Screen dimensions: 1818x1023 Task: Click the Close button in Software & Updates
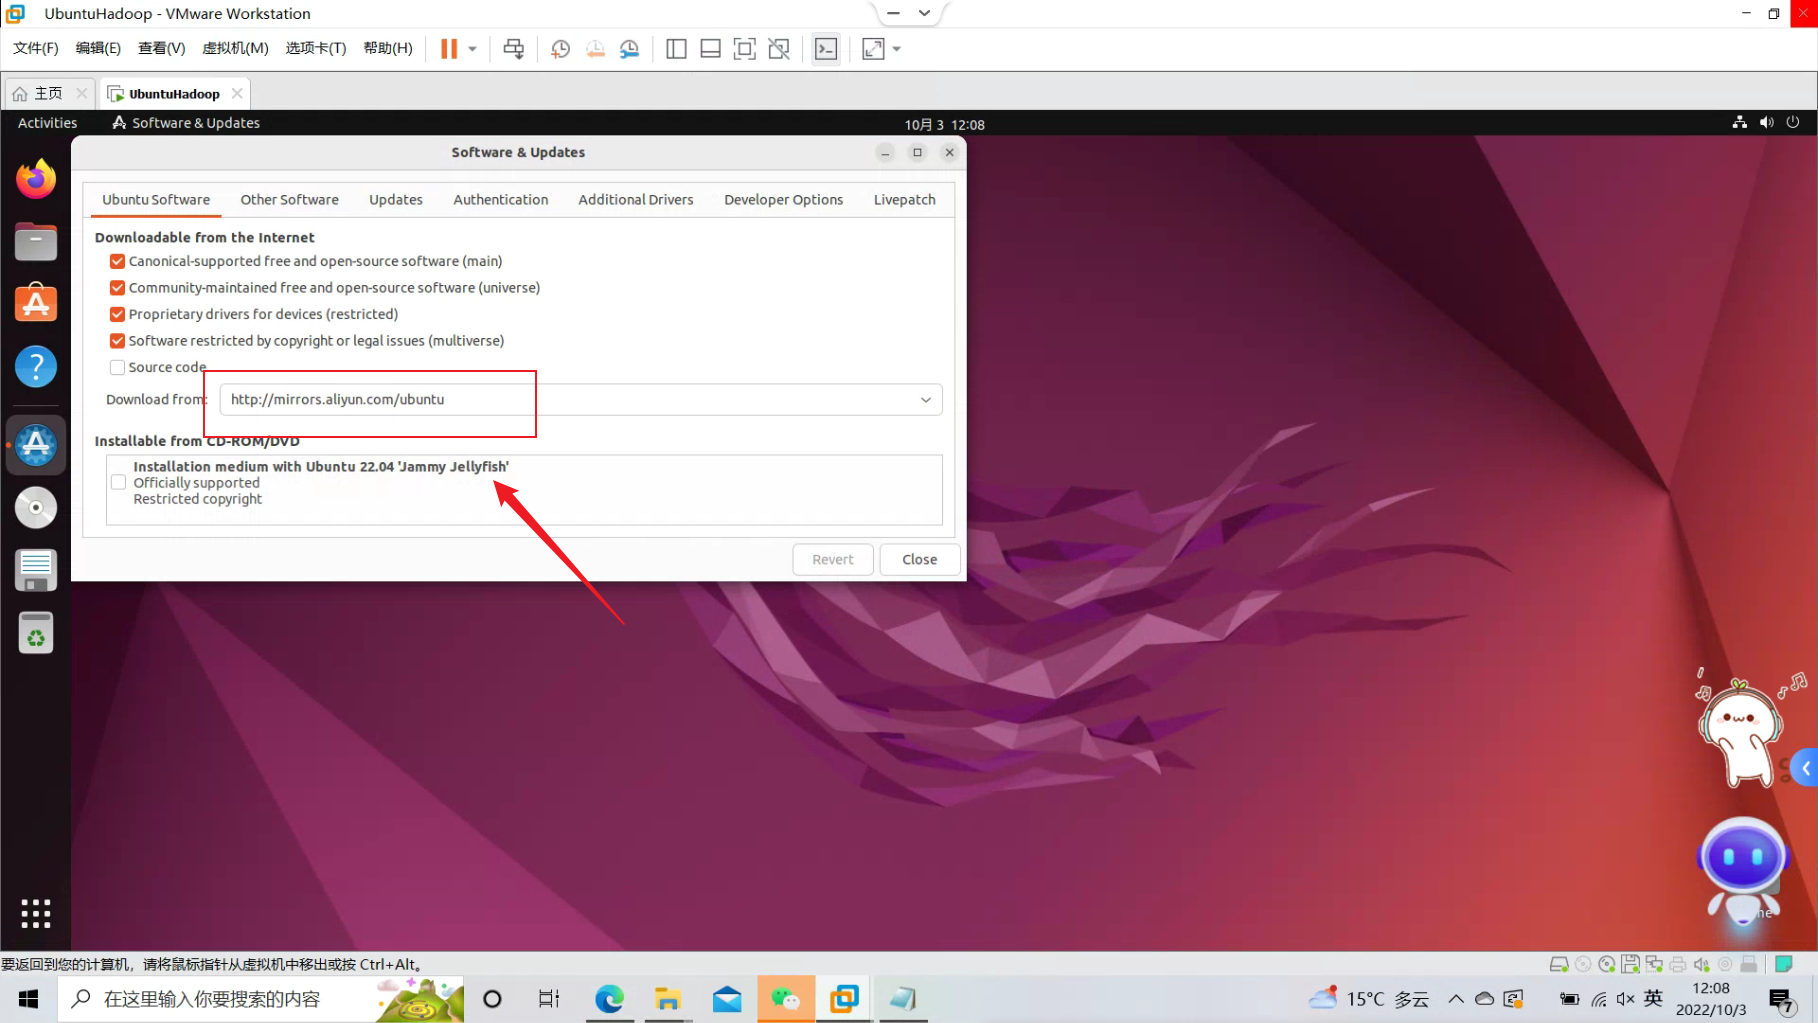pyautogui.click(x=920, y=560)
